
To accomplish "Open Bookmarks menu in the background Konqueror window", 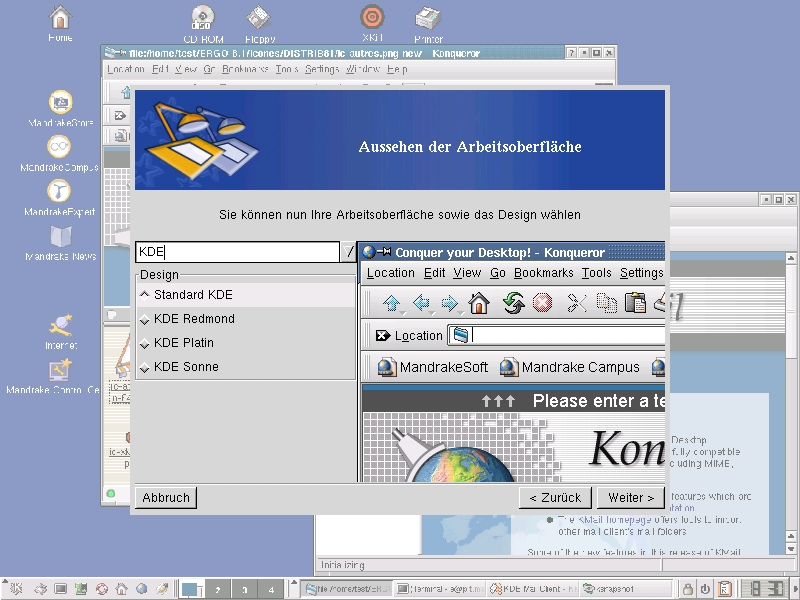I will 245,69.
